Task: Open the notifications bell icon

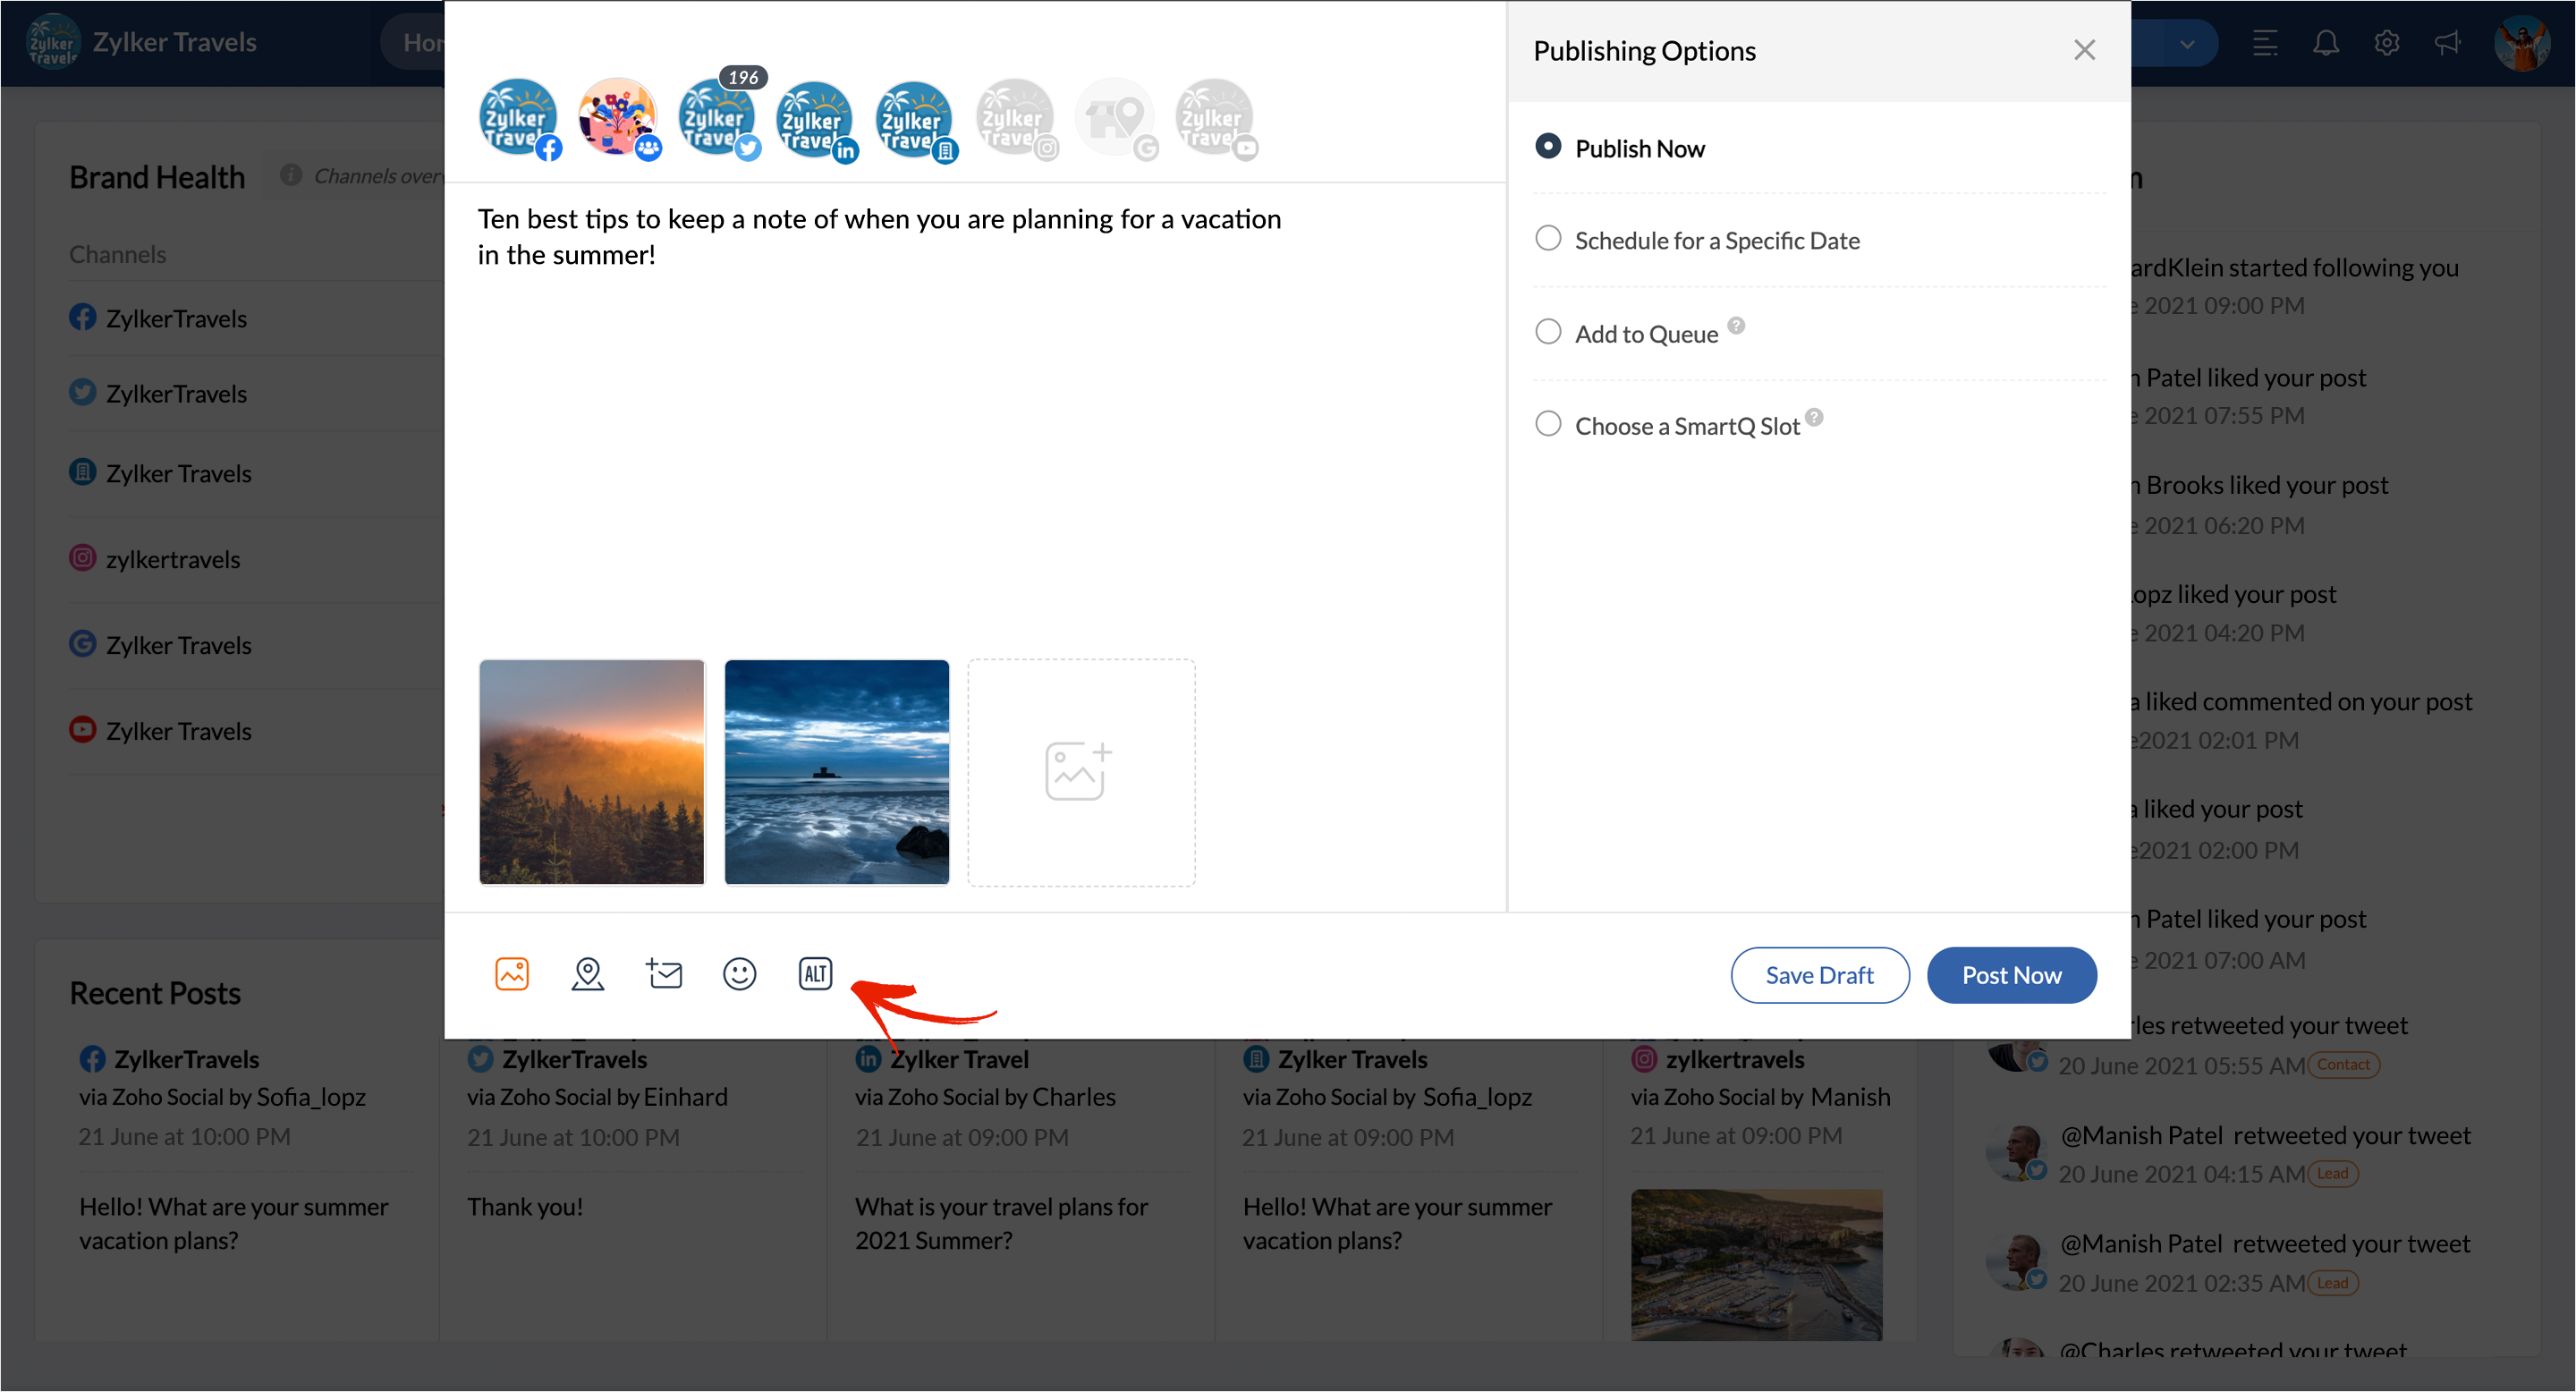Action: (2326, 43)
